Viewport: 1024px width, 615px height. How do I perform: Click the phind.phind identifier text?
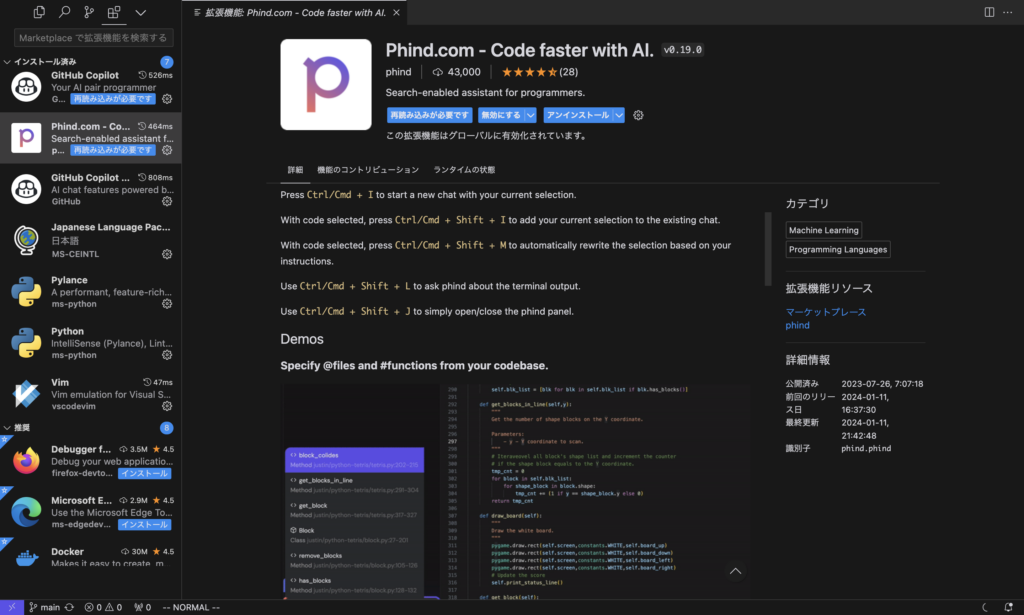866,449
